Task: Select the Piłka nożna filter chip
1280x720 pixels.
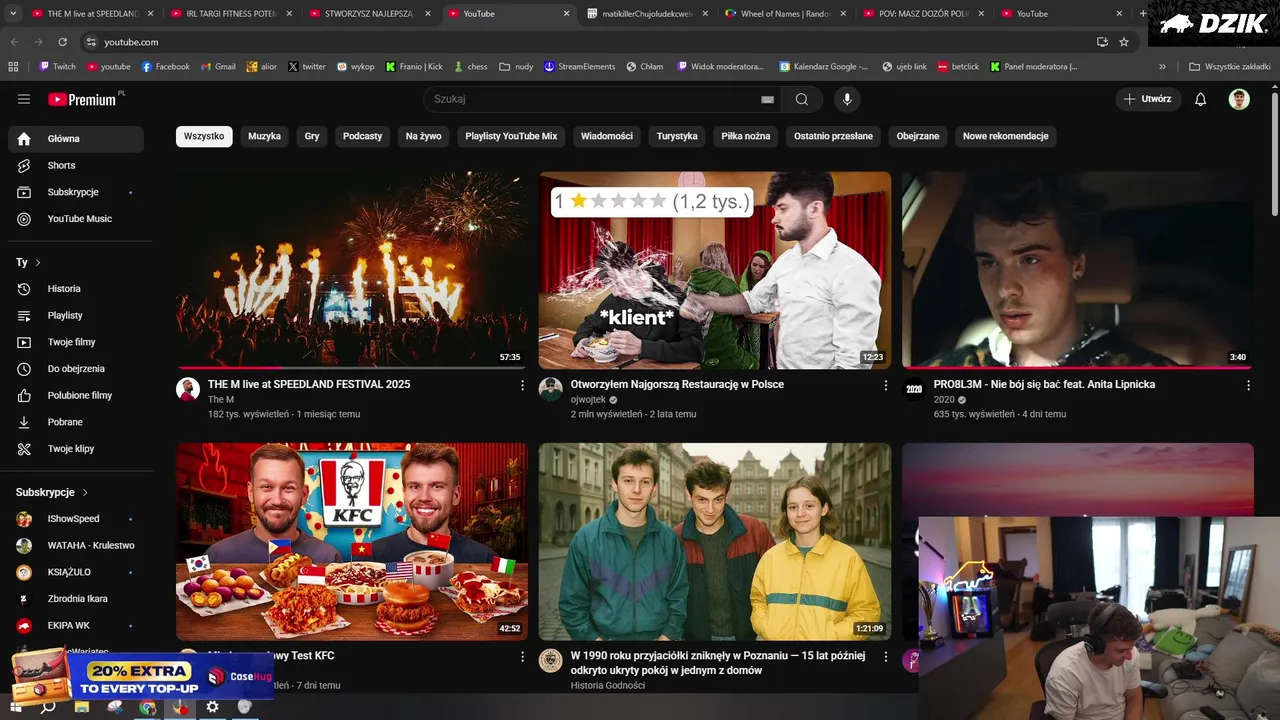Action: [x=746, y=136]
